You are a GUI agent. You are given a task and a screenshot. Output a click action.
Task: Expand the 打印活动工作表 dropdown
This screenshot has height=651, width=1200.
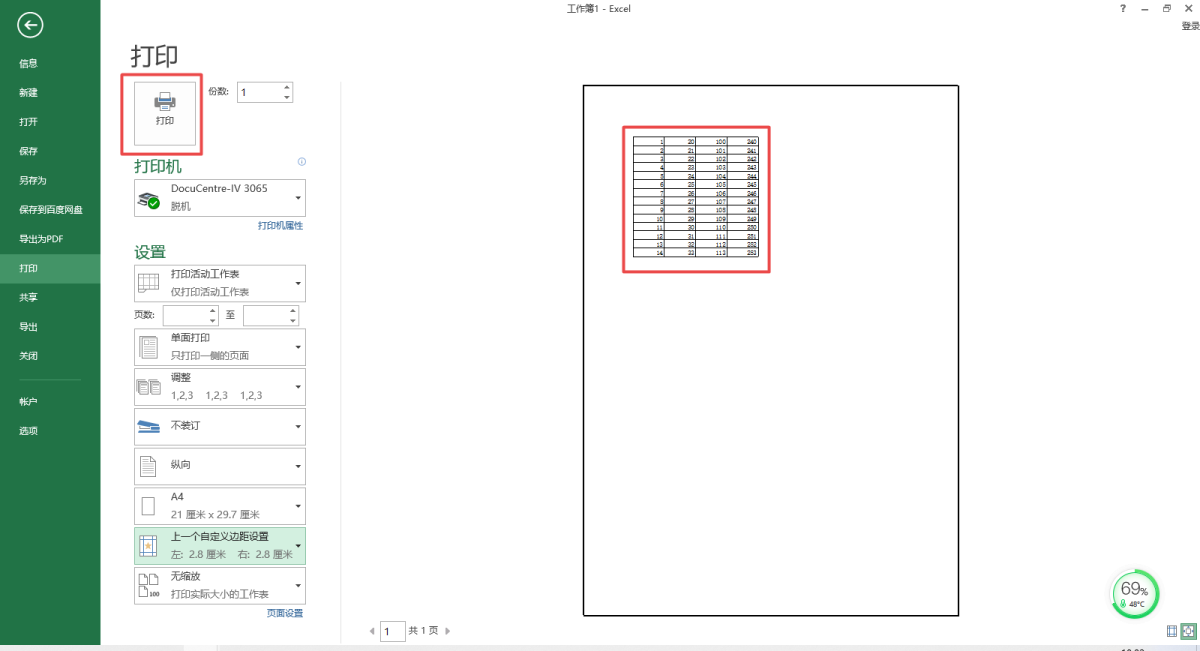click(x=220, y=283)
